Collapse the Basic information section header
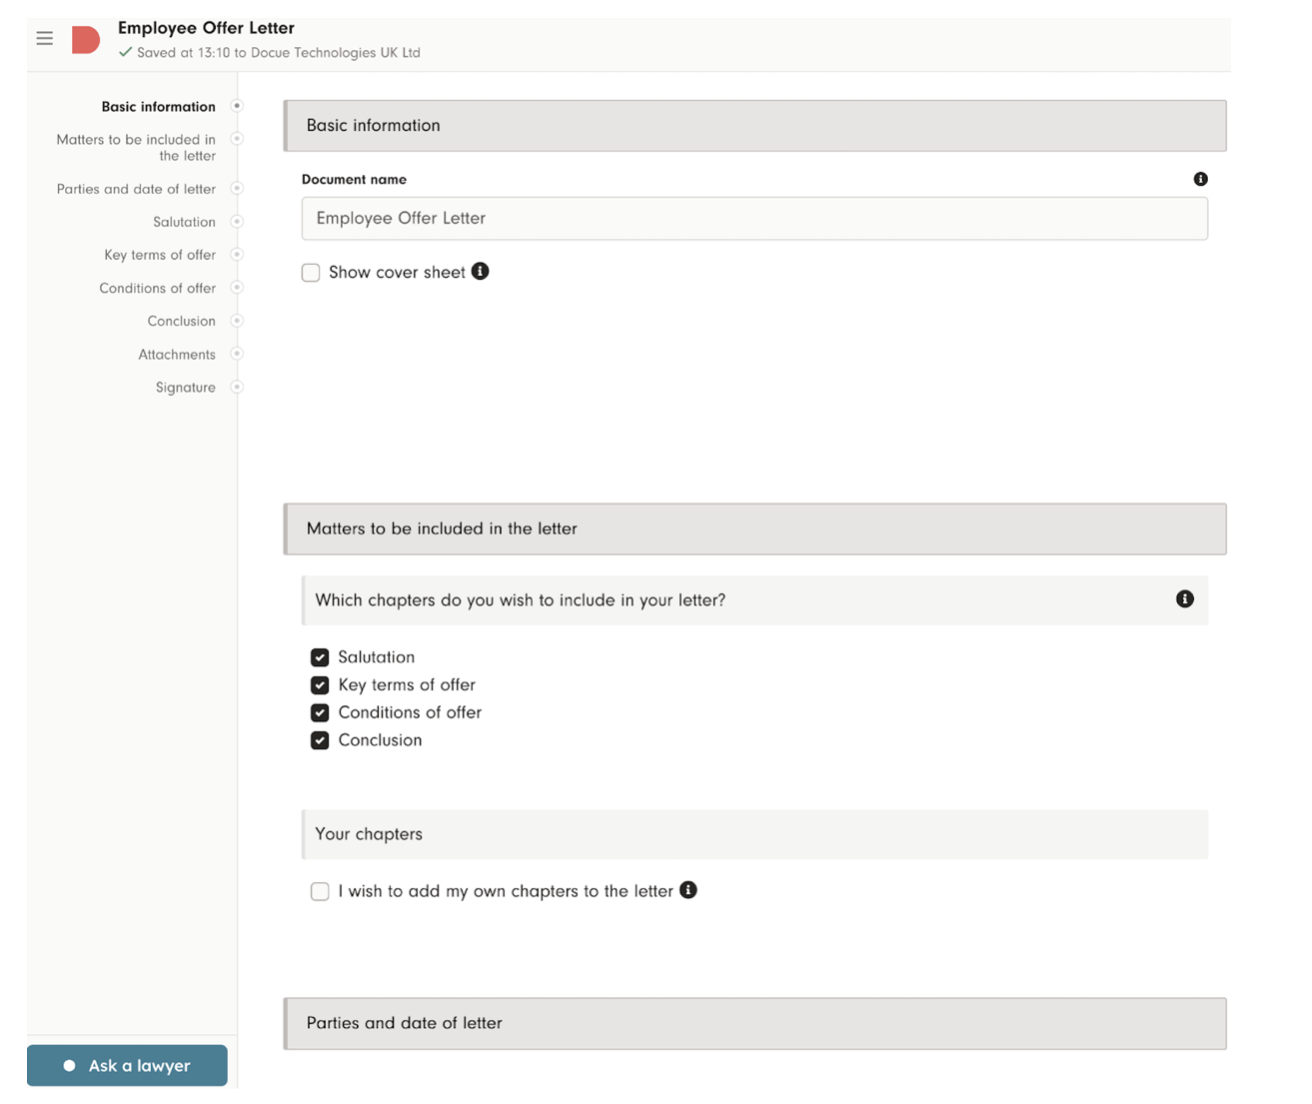 point(755,126)
